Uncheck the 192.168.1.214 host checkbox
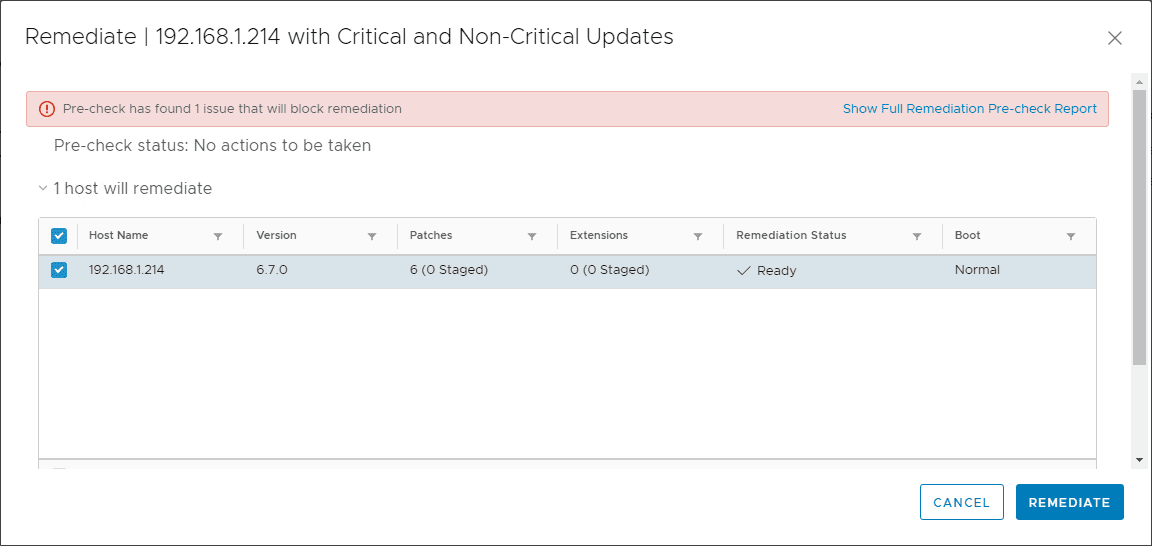Viewport: 1152px width, 546px height. click(59, 270)
